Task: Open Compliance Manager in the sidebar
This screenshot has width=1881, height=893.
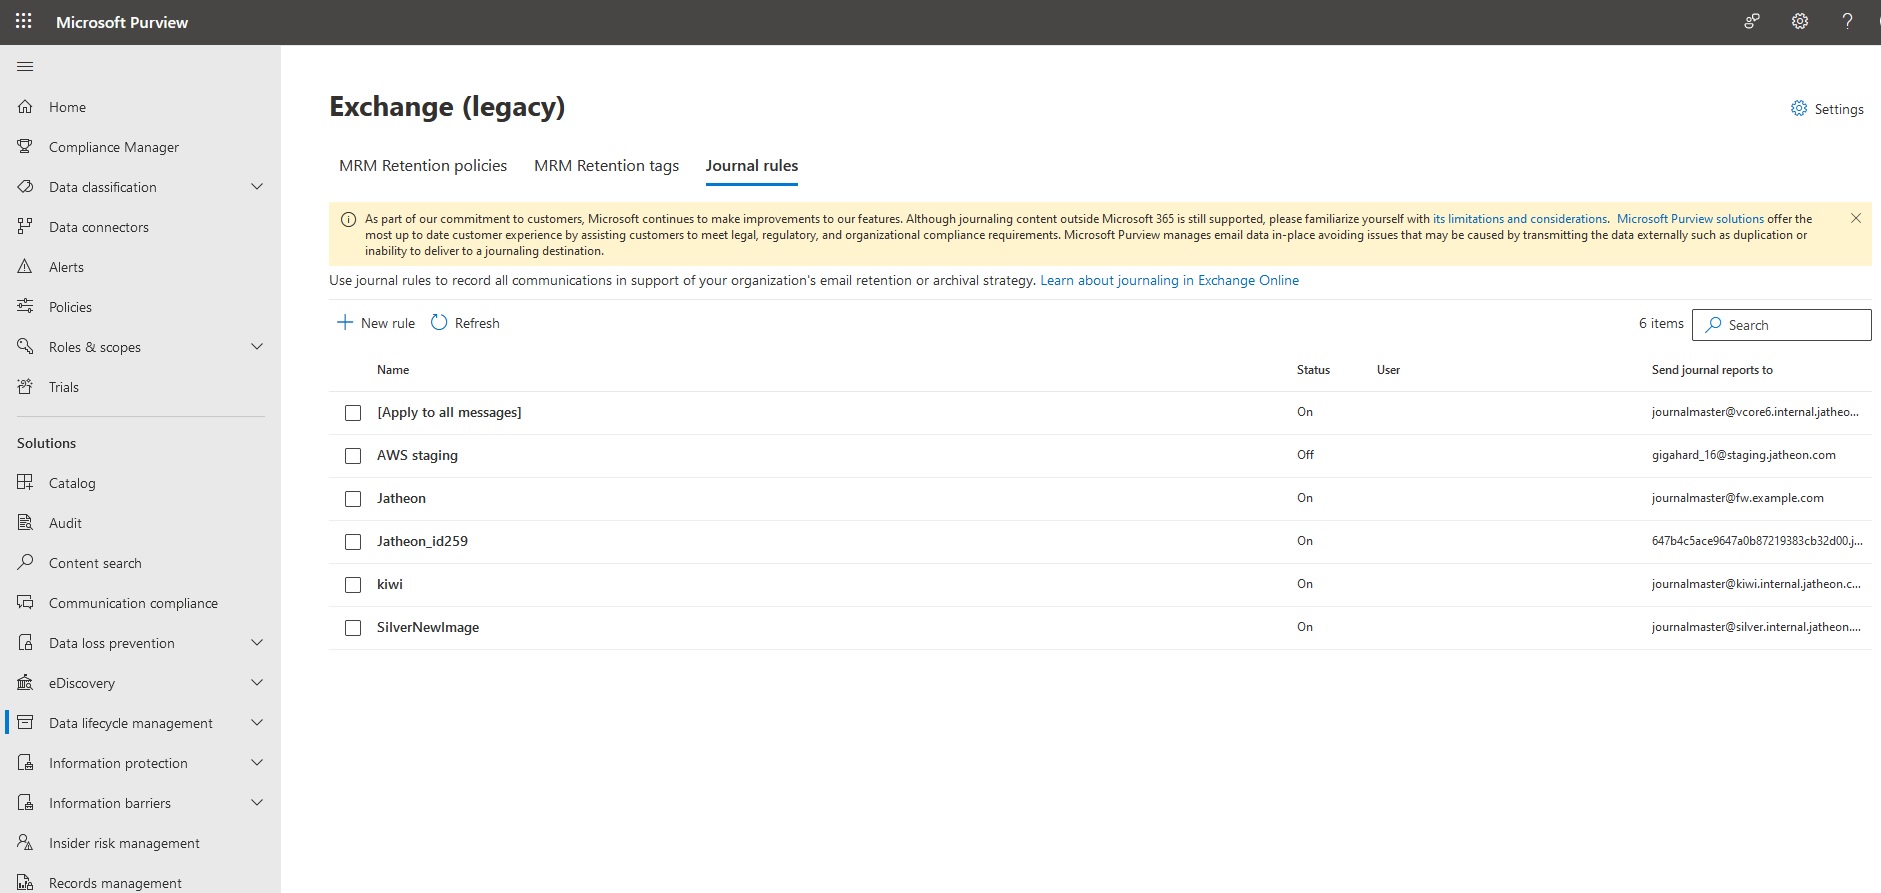Action: coord(114,147)
